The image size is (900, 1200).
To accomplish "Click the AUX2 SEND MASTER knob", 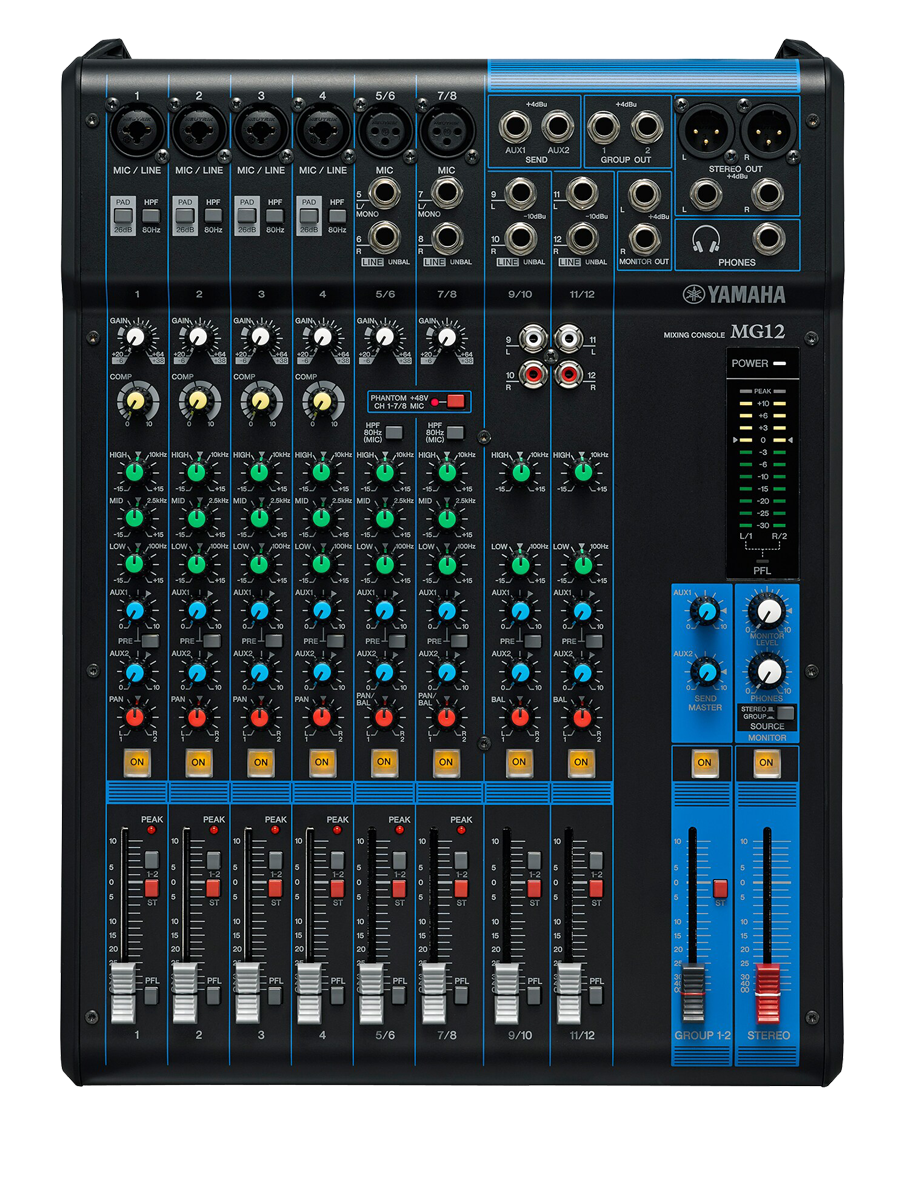I will 707,670.
